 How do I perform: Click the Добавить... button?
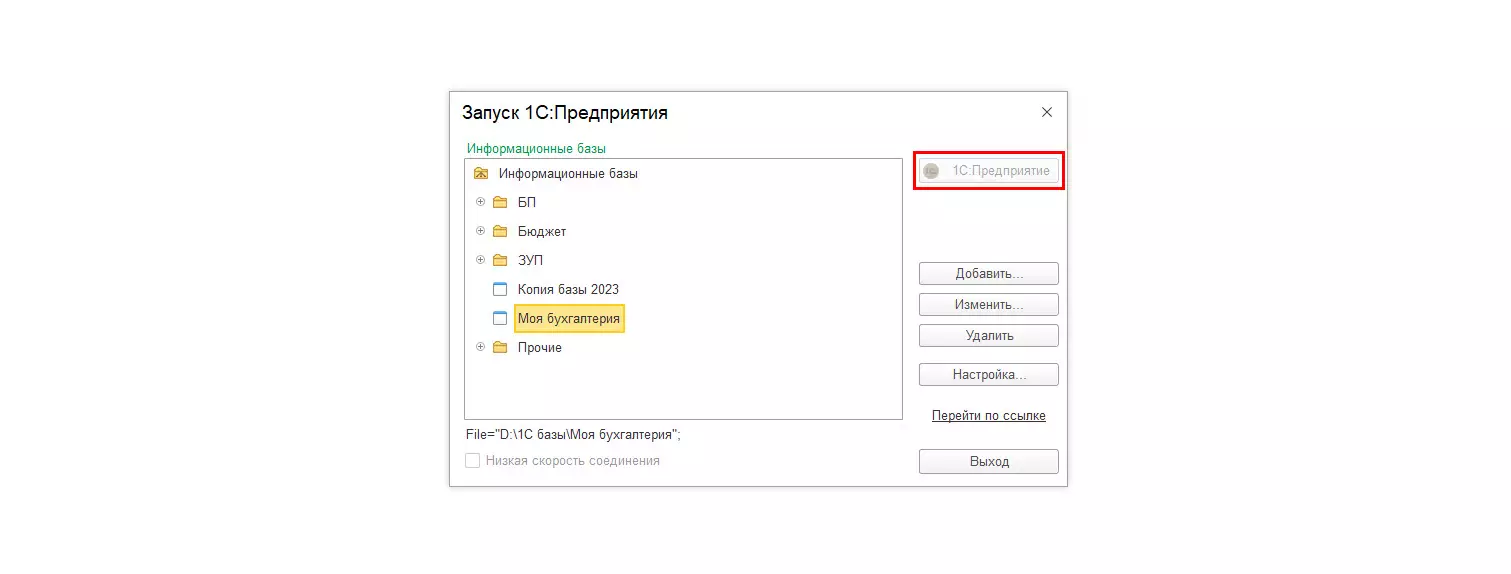pyautogui.click(x=989, y=273)
